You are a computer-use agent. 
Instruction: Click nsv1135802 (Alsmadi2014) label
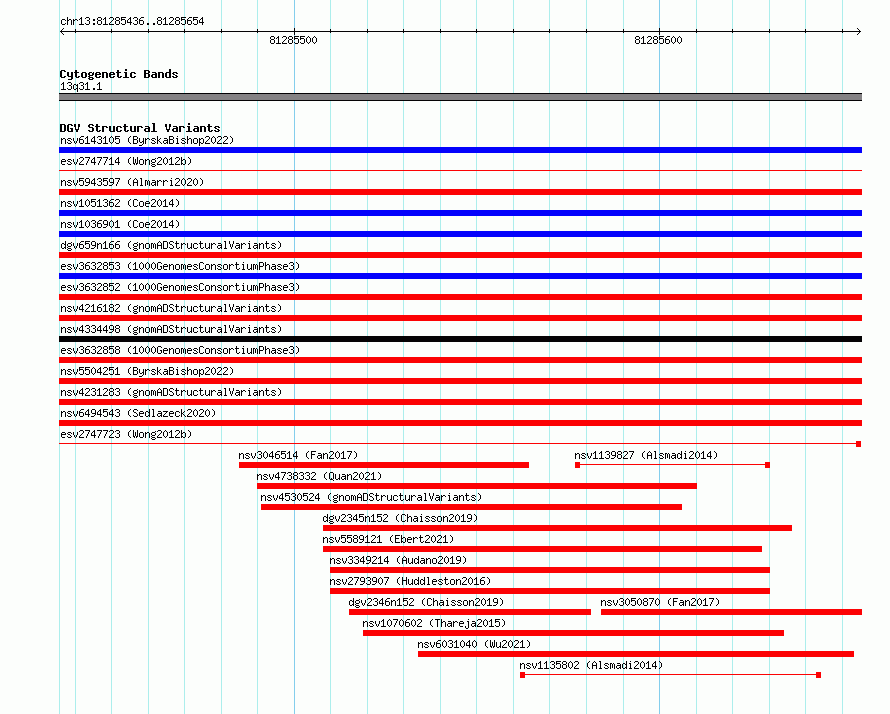tap(591, 665)
